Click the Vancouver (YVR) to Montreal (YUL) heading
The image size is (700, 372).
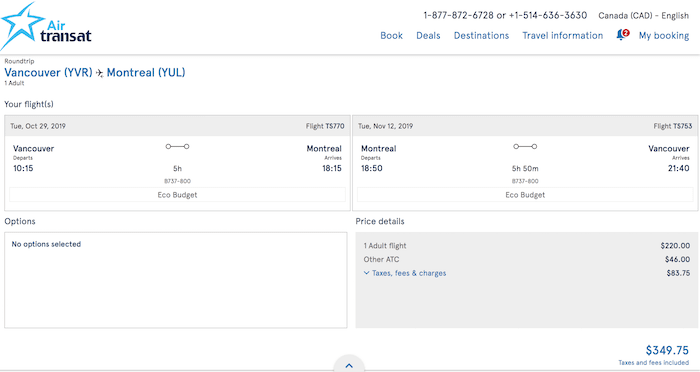click(x=95, y=73)
